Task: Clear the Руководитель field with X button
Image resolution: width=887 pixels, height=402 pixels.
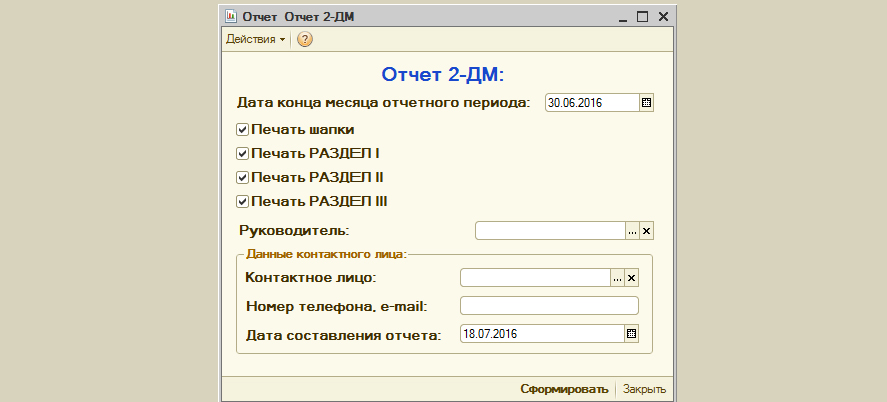Action: click(x=646, y=231)
